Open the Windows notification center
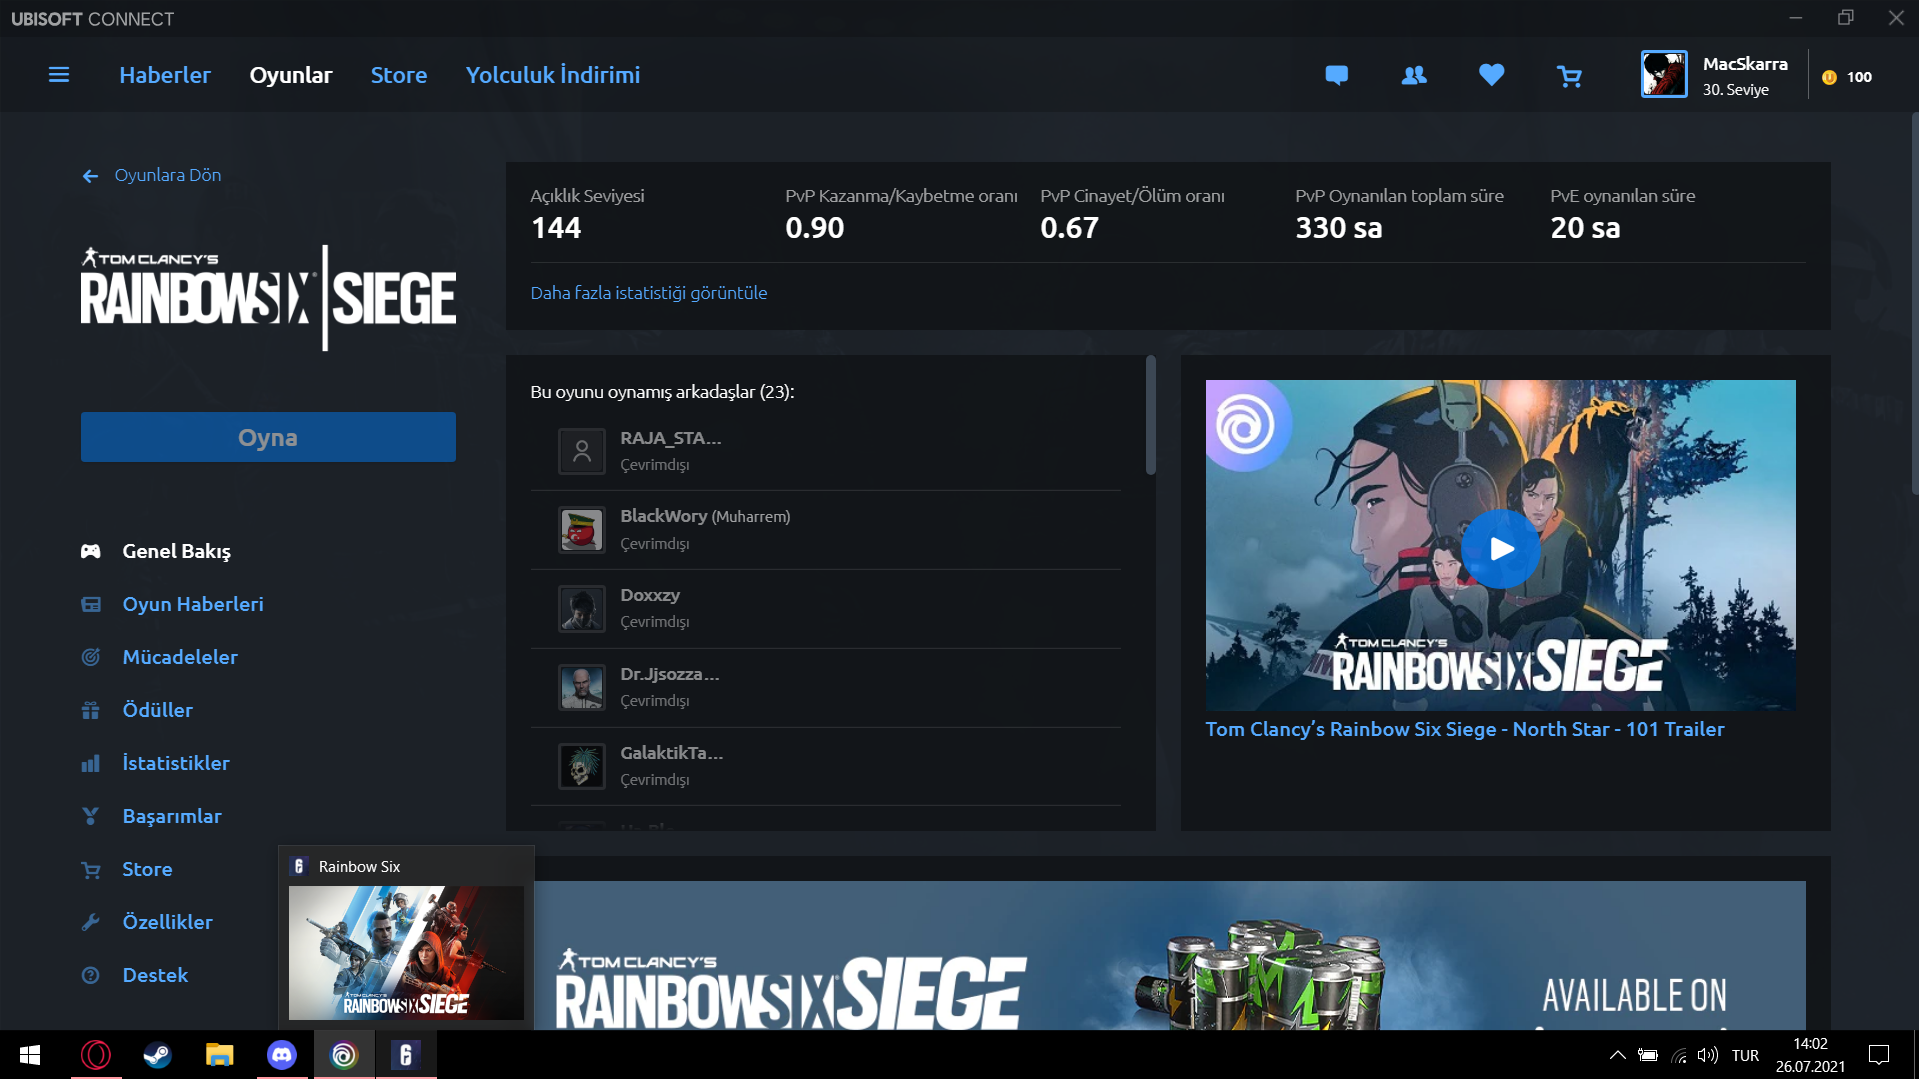 coord(1879,1055)
